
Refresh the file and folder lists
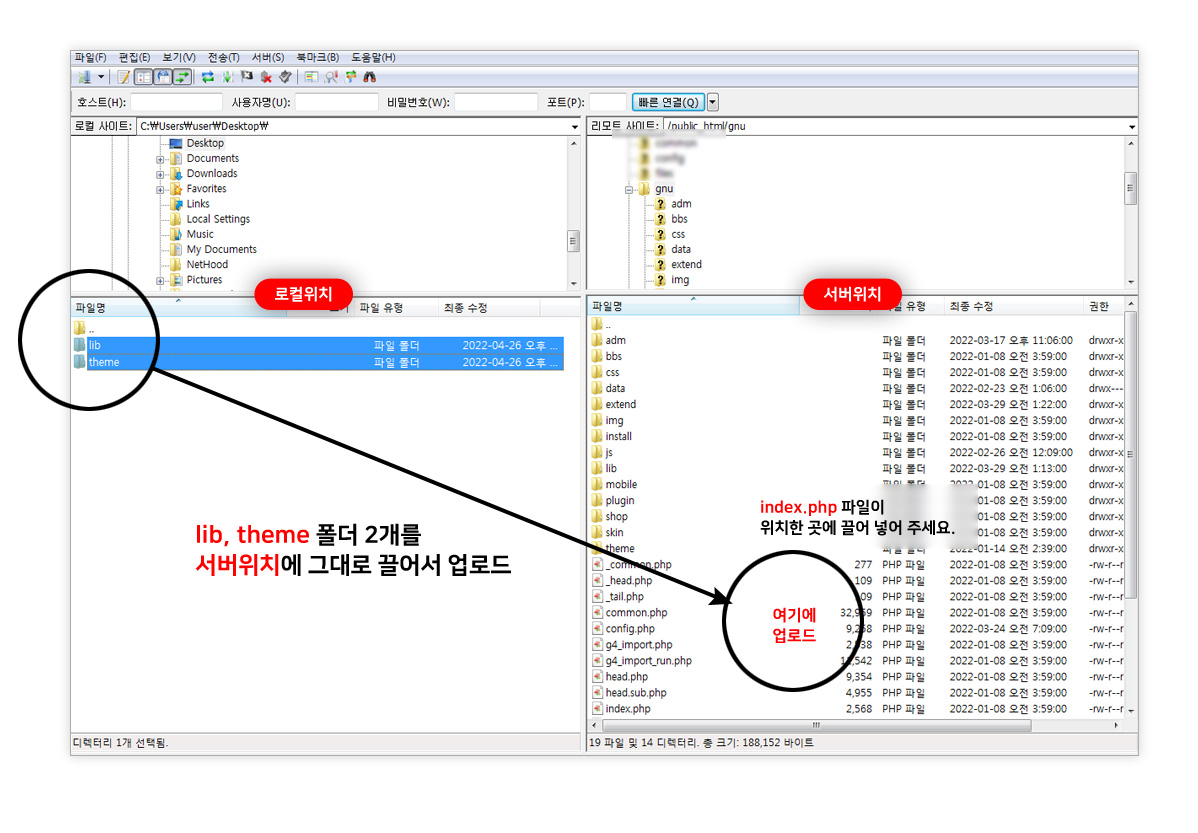tap(207, 77)
